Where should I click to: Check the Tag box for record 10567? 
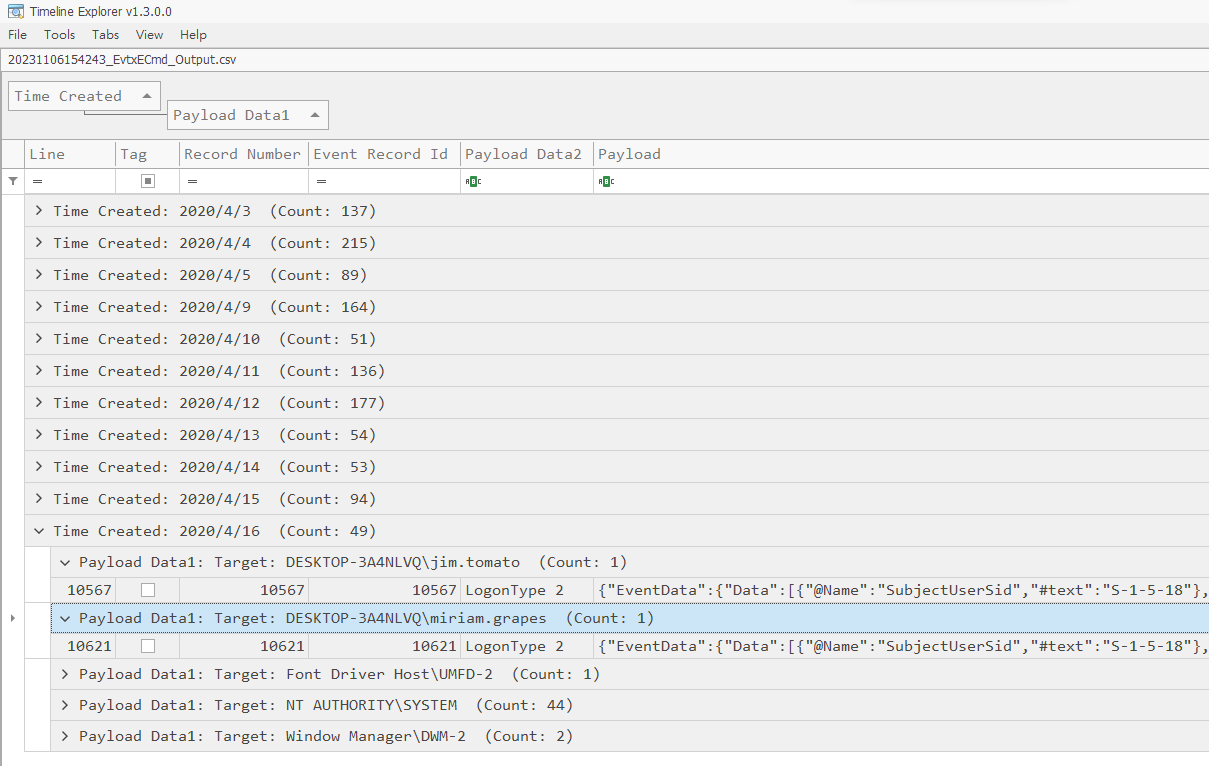click(148, 590)
